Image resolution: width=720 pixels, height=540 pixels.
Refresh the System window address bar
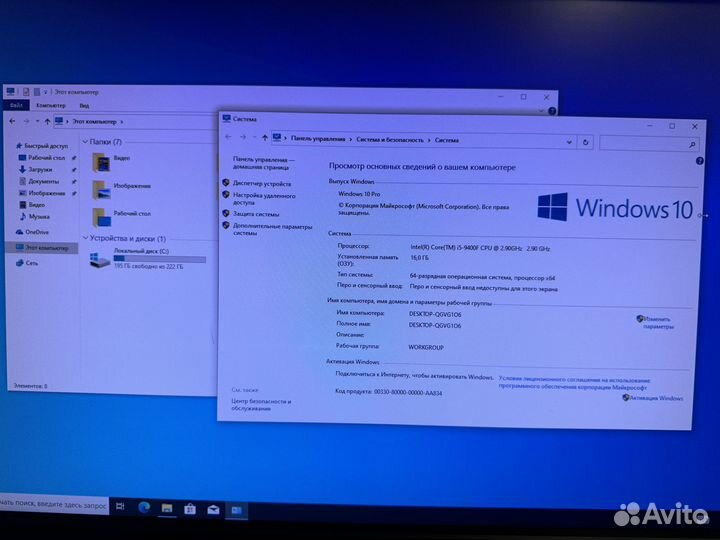[585, 142]
